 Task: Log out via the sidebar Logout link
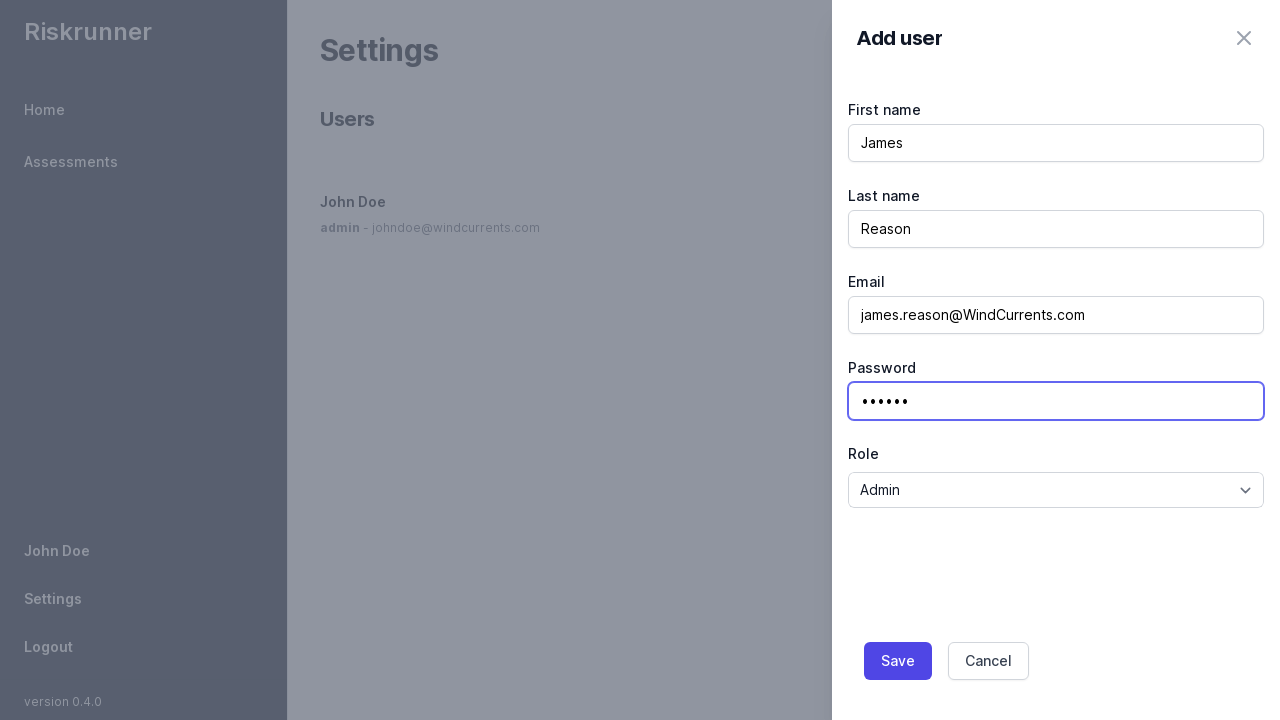point(48,647)
